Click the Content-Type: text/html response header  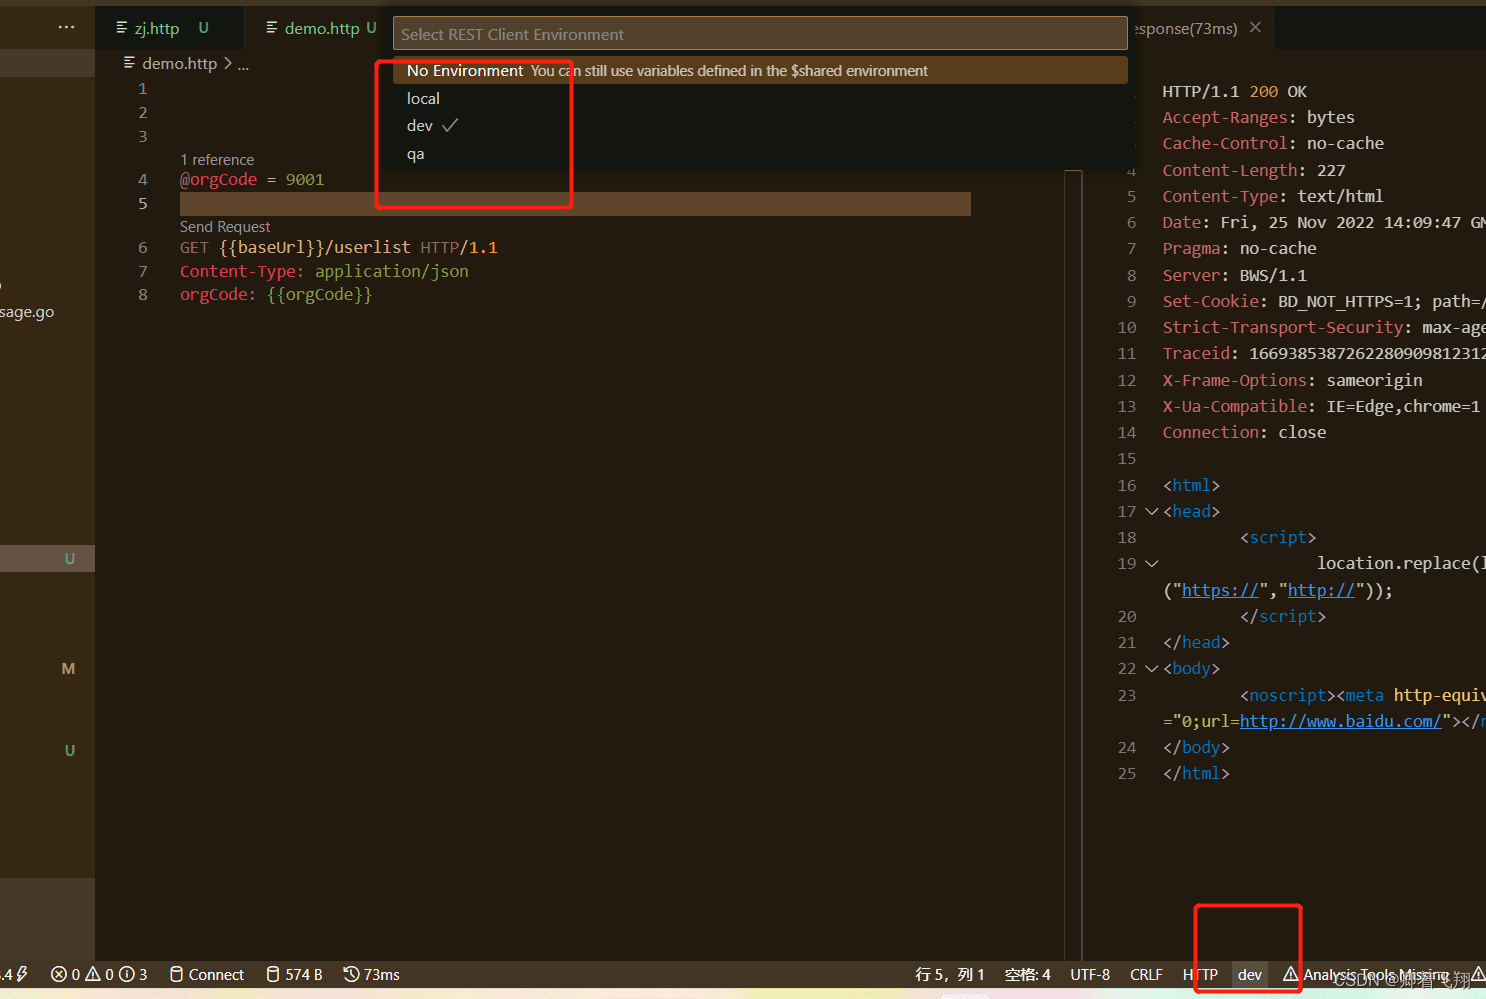click(x=1273, y=197)
